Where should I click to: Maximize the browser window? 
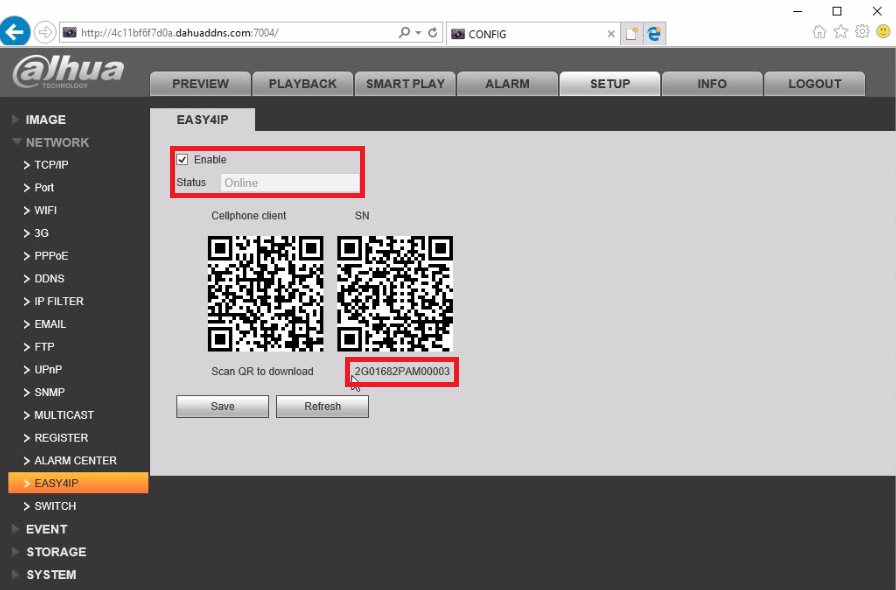coord(837,11)
